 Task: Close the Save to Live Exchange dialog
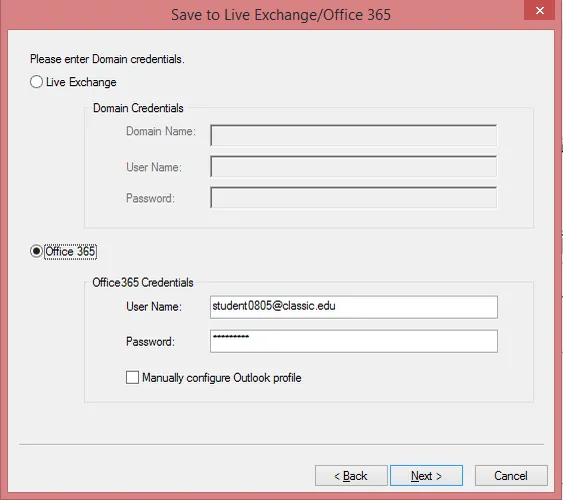(x=540, y=10)
